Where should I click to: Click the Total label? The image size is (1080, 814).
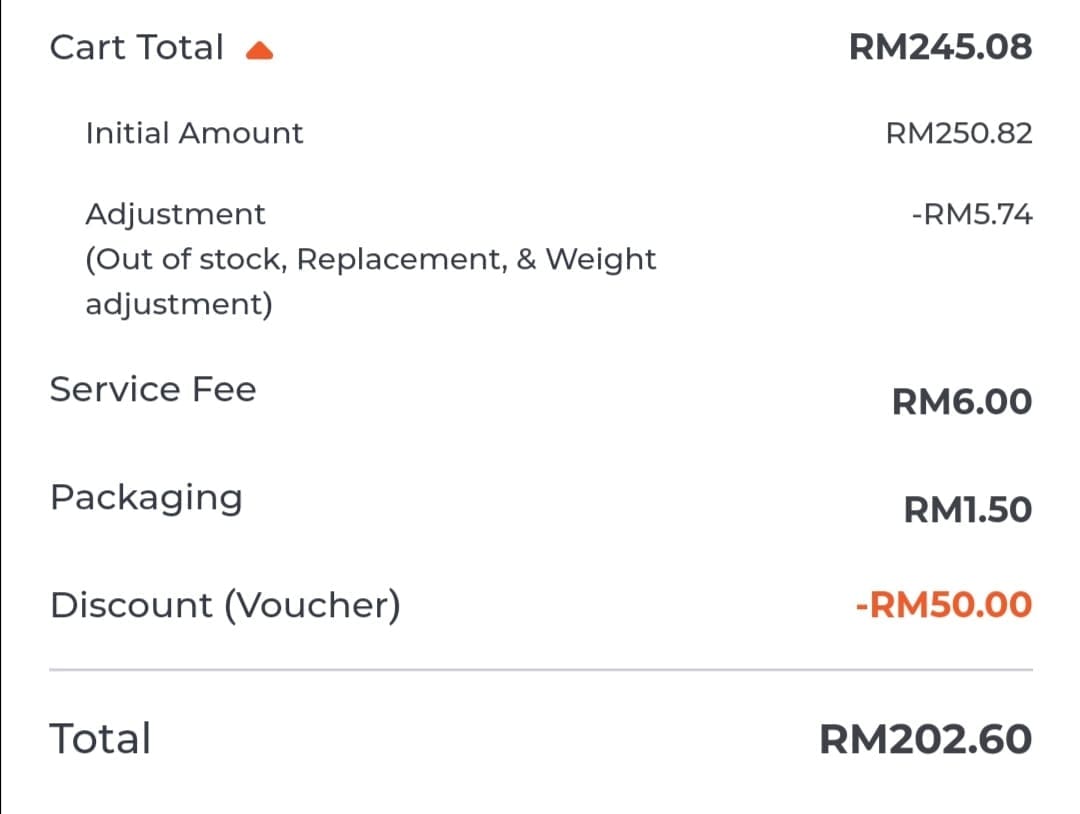(x=101, y=739)
